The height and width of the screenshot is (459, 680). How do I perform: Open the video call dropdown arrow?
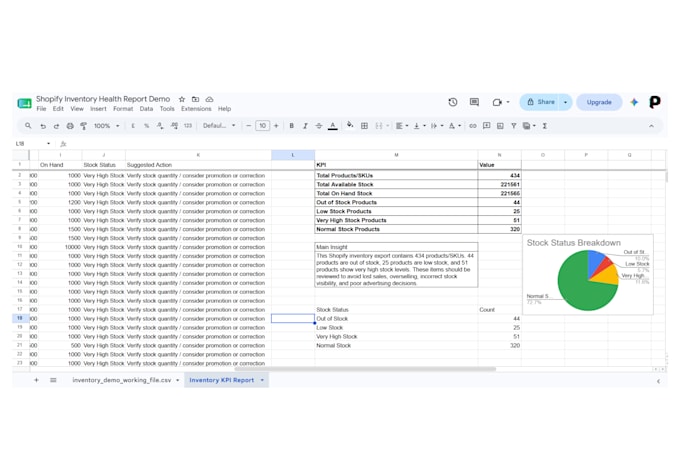[x=508, y=102]
